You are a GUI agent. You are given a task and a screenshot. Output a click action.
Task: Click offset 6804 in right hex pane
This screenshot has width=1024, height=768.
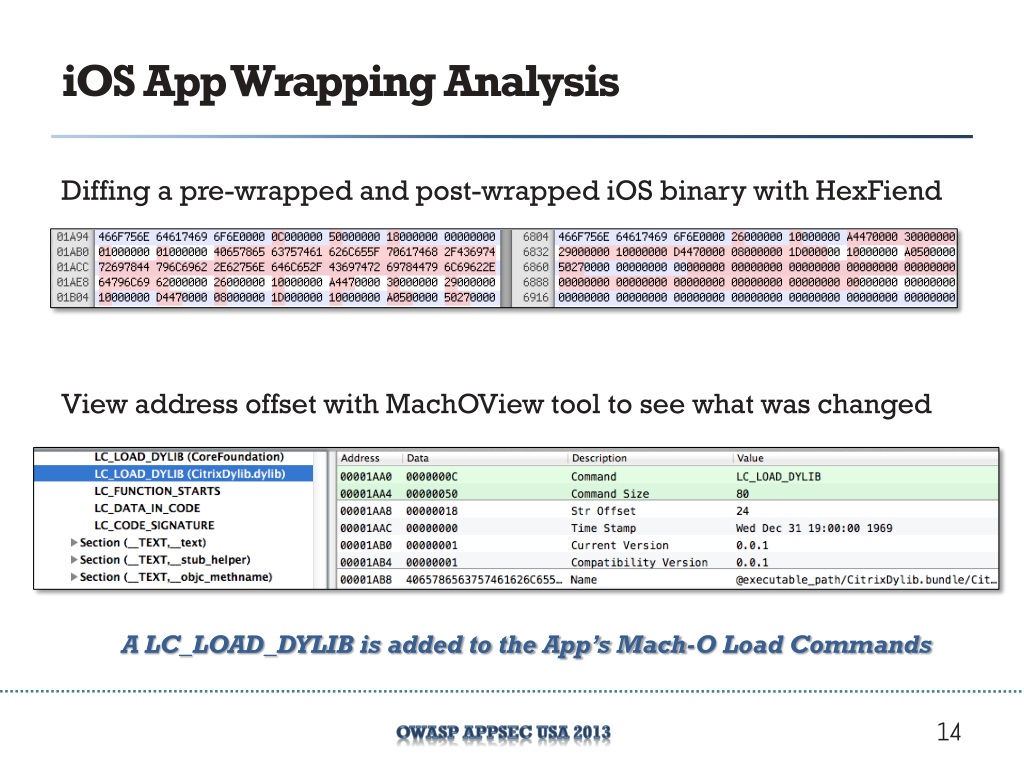coord(536,236)
